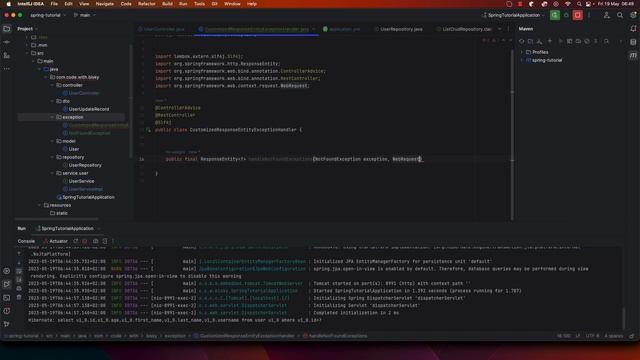This screenshot has width=640, height=360.
Task: Open the Structure tool window icon
Action: click(7, 56)
